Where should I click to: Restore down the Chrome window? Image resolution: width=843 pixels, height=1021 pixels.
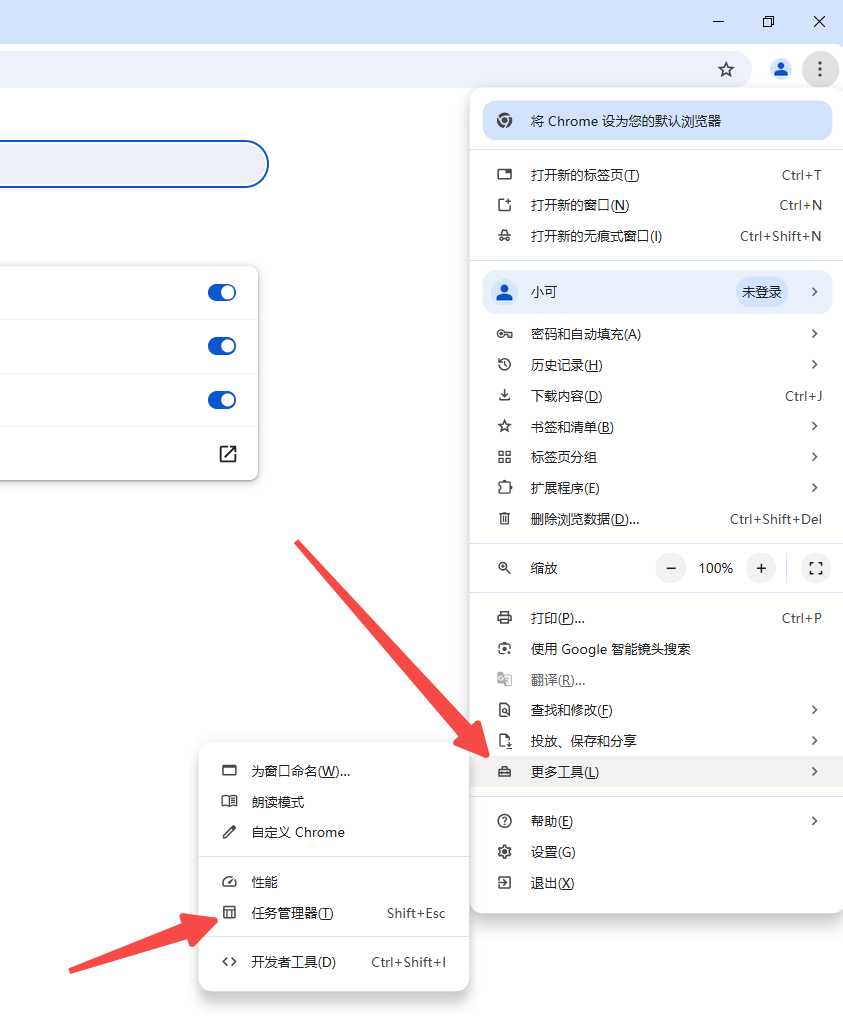coord(768,21)
